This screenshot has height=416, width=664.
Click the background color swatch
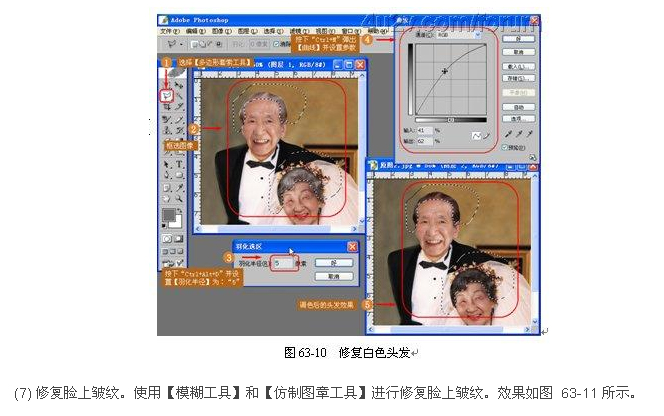tap(179, 224)
